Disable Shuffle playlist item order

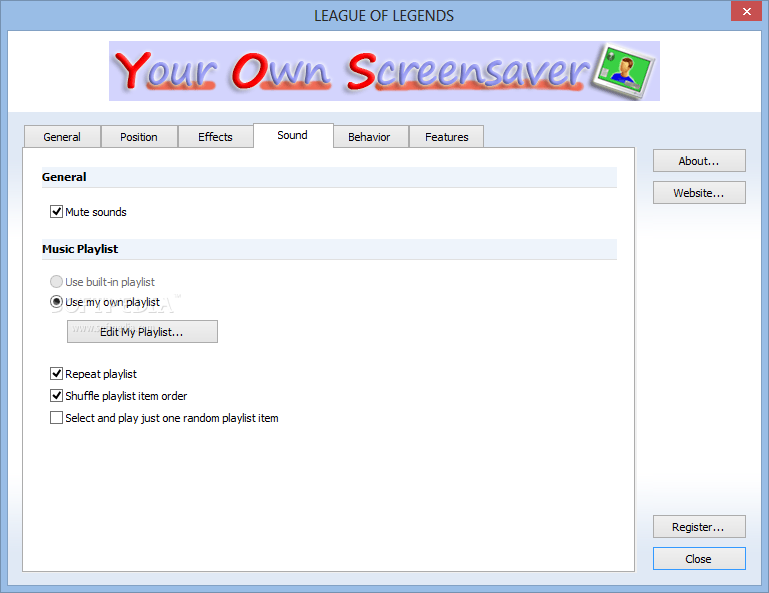(x=56, y=395)
